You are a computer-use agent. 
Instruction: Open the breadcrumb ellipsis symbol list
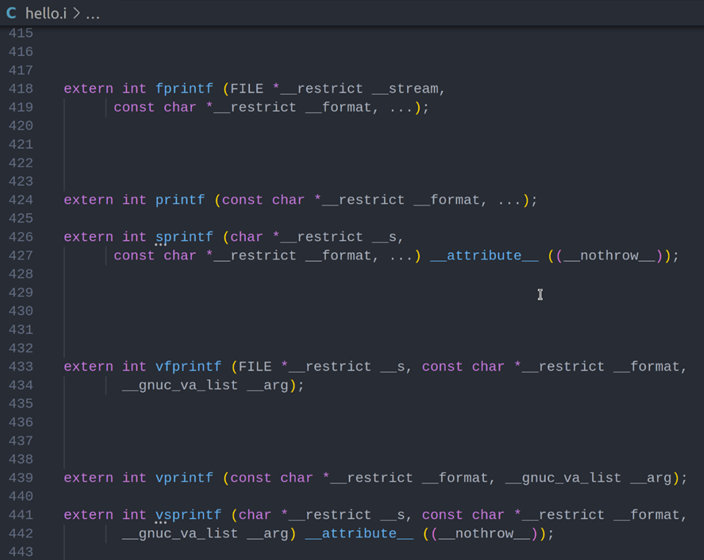click(92, 14)
